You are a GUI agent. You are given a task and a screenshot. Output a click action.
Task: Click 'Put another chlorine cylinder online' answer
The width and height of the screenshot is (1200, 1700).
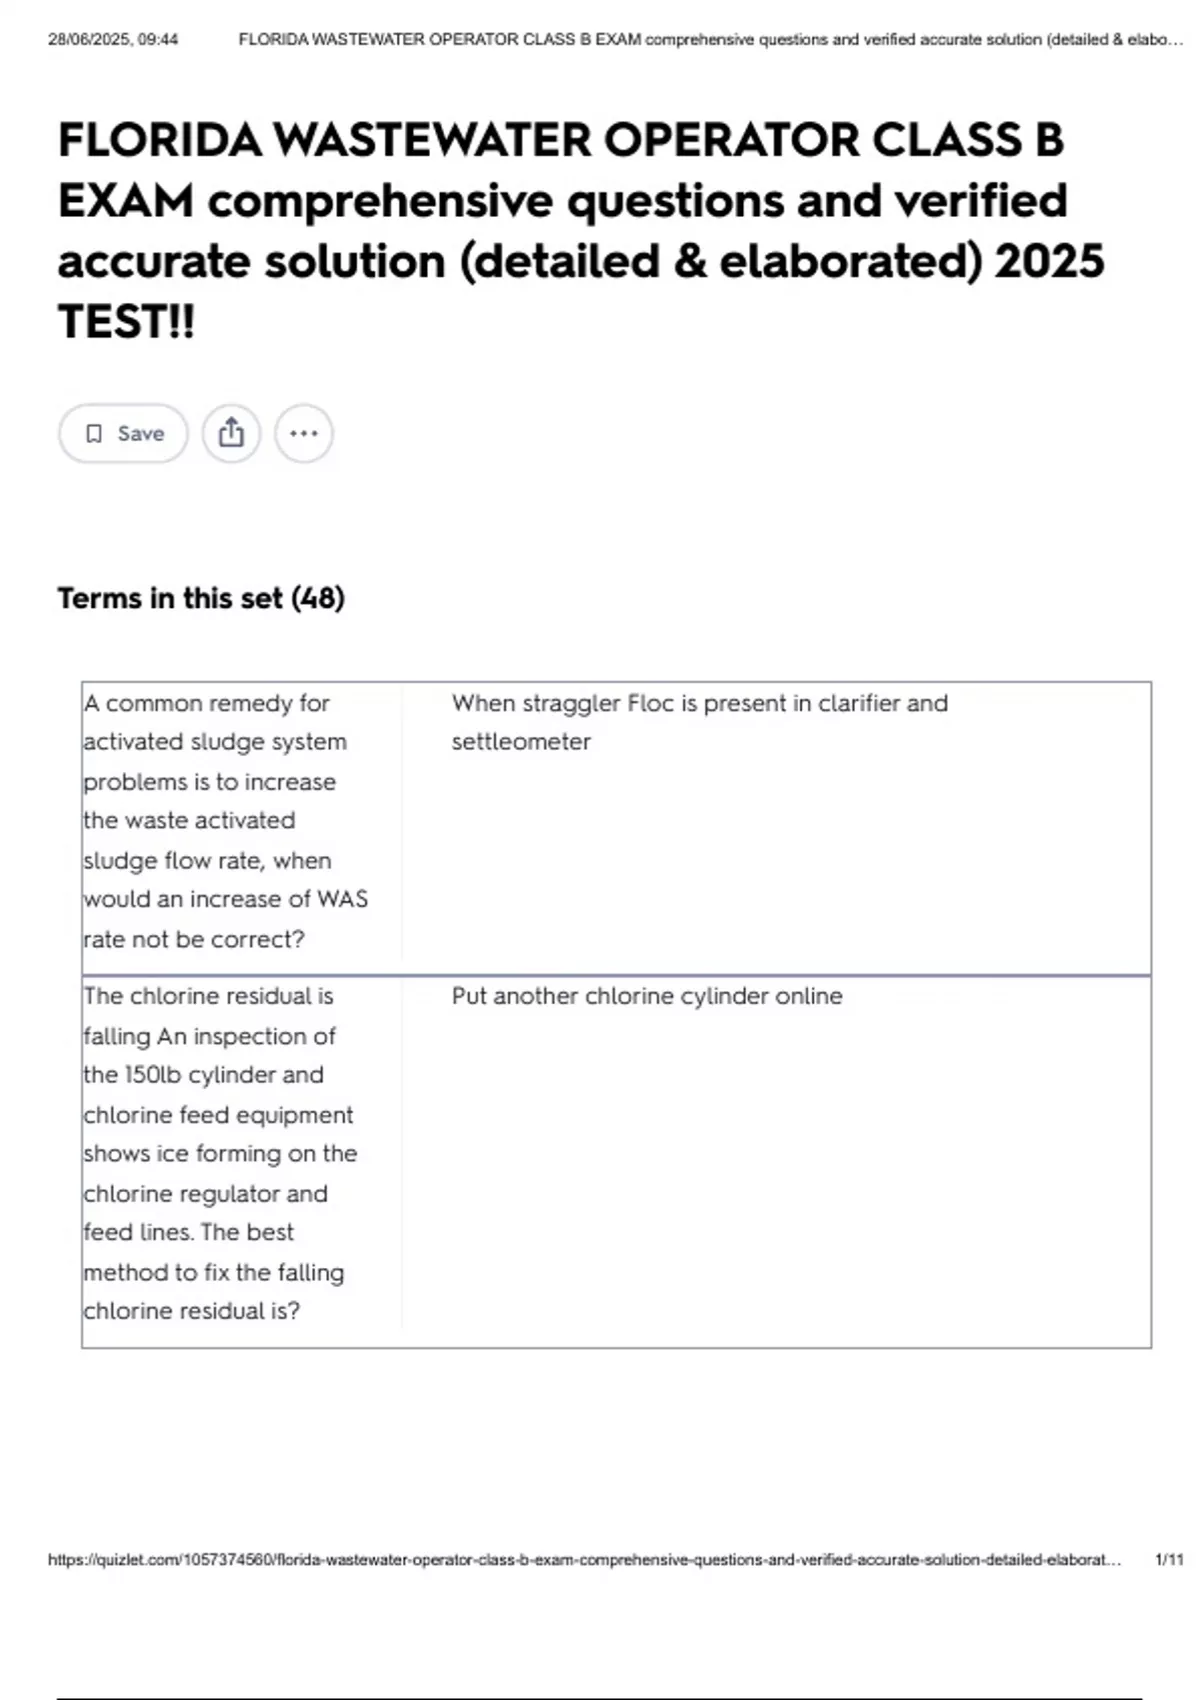(x=647, y=996)
